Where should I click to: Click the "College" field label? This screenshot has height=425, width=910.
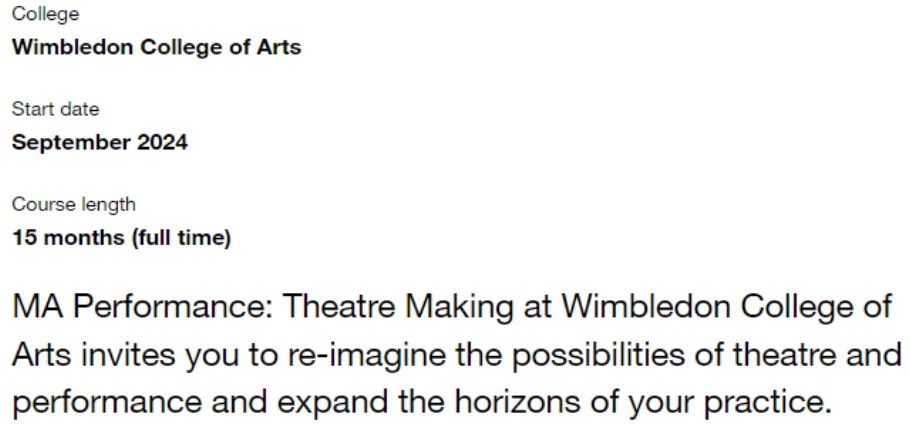click(45, 14)
